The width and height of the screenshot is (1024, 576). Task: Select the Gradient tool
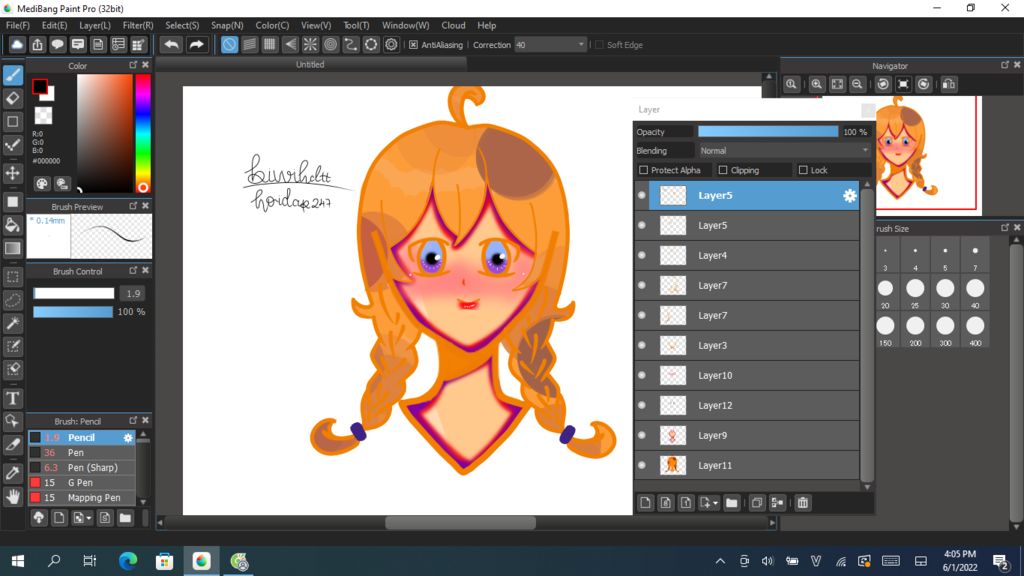click(x=12, y=249)
